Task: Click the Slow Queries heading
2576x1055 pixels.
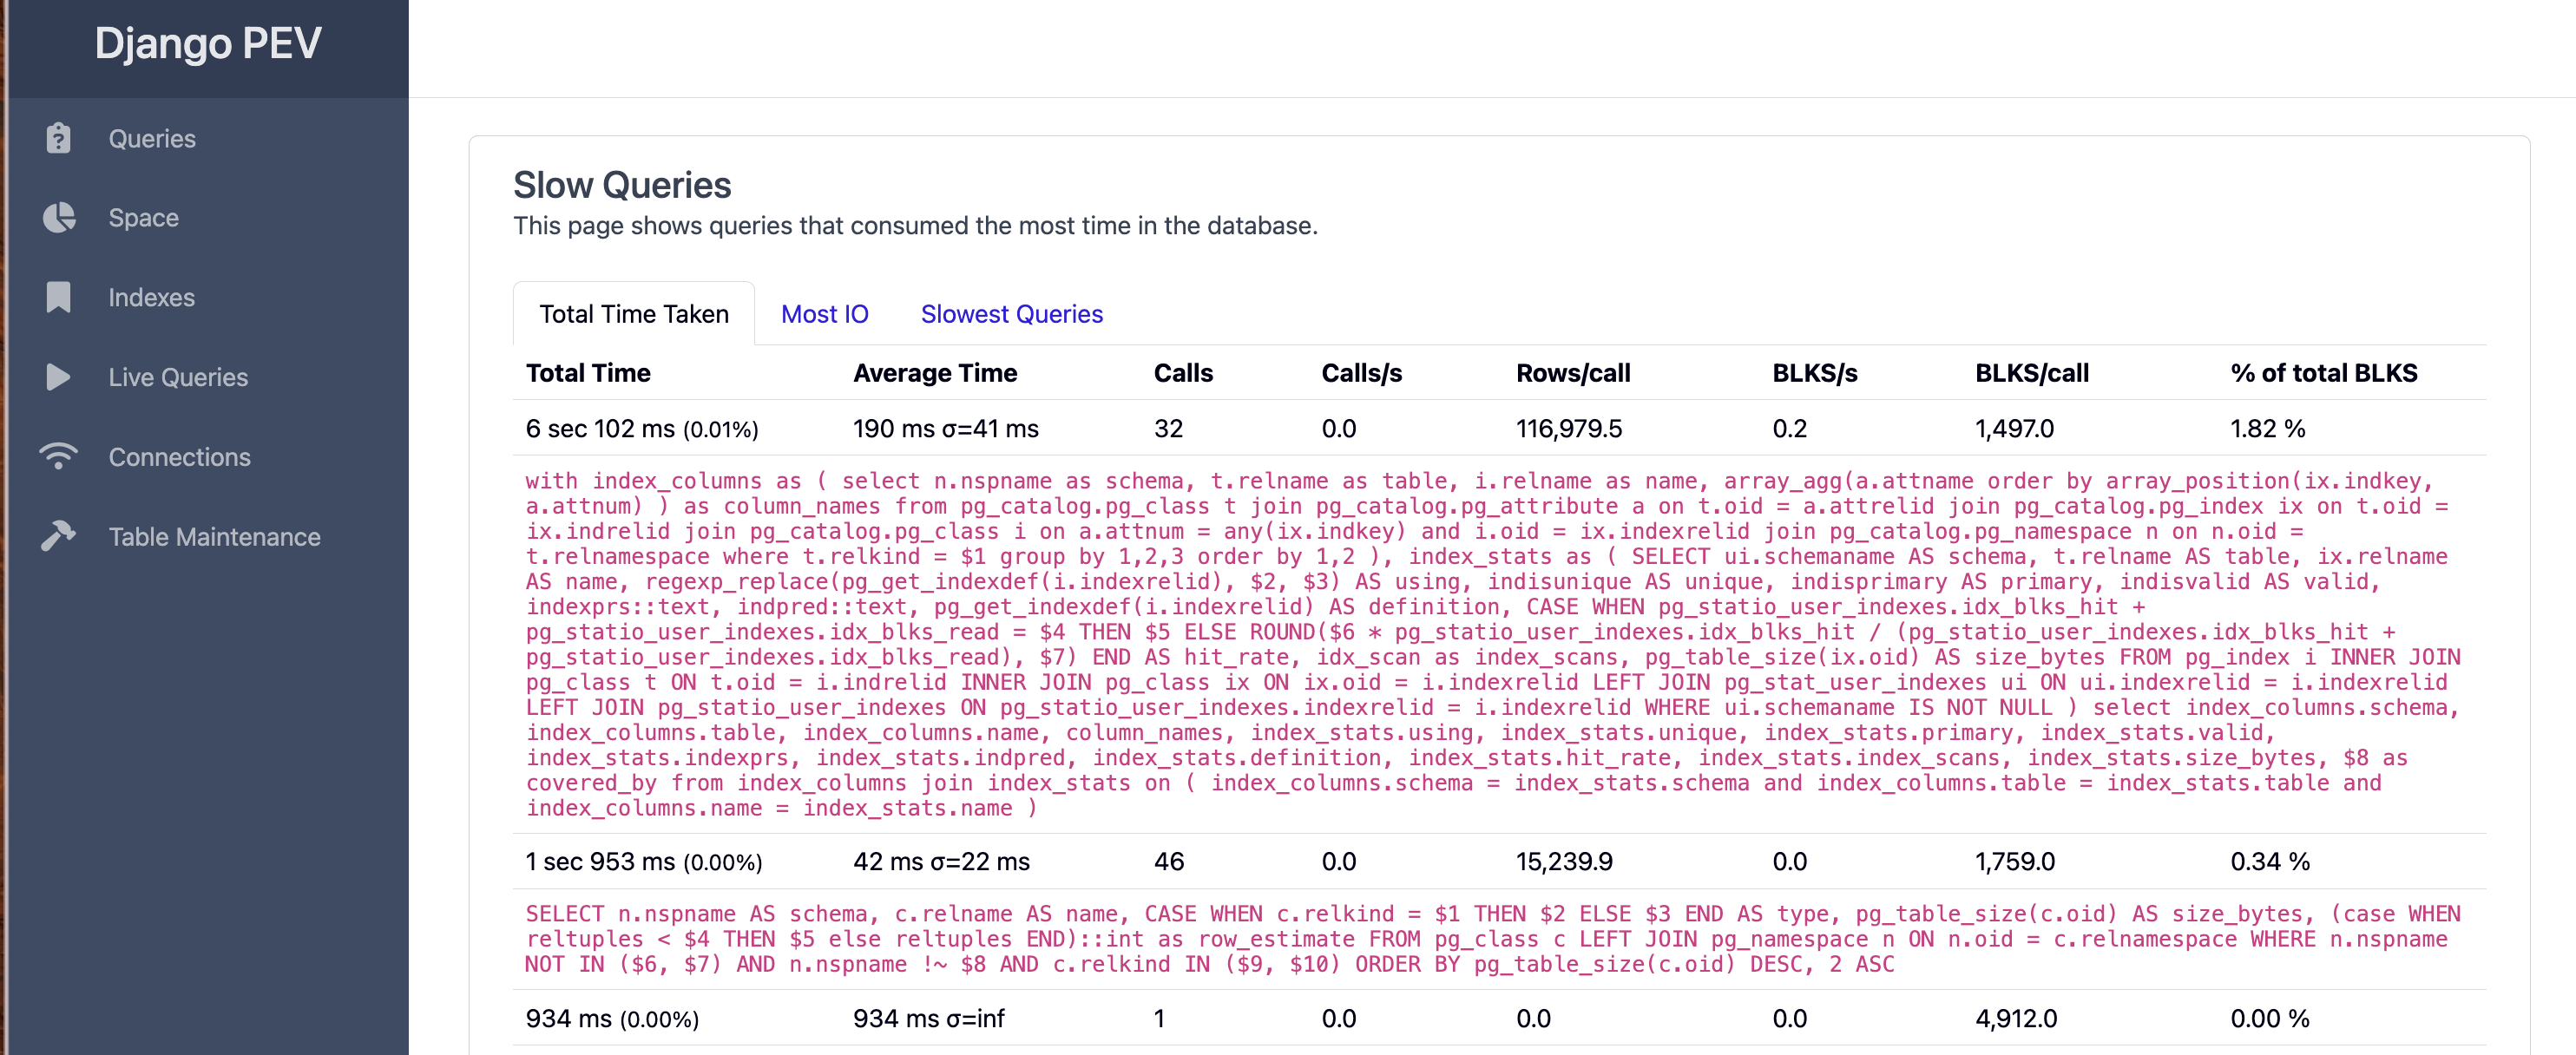Action: [x=622, y=185]
